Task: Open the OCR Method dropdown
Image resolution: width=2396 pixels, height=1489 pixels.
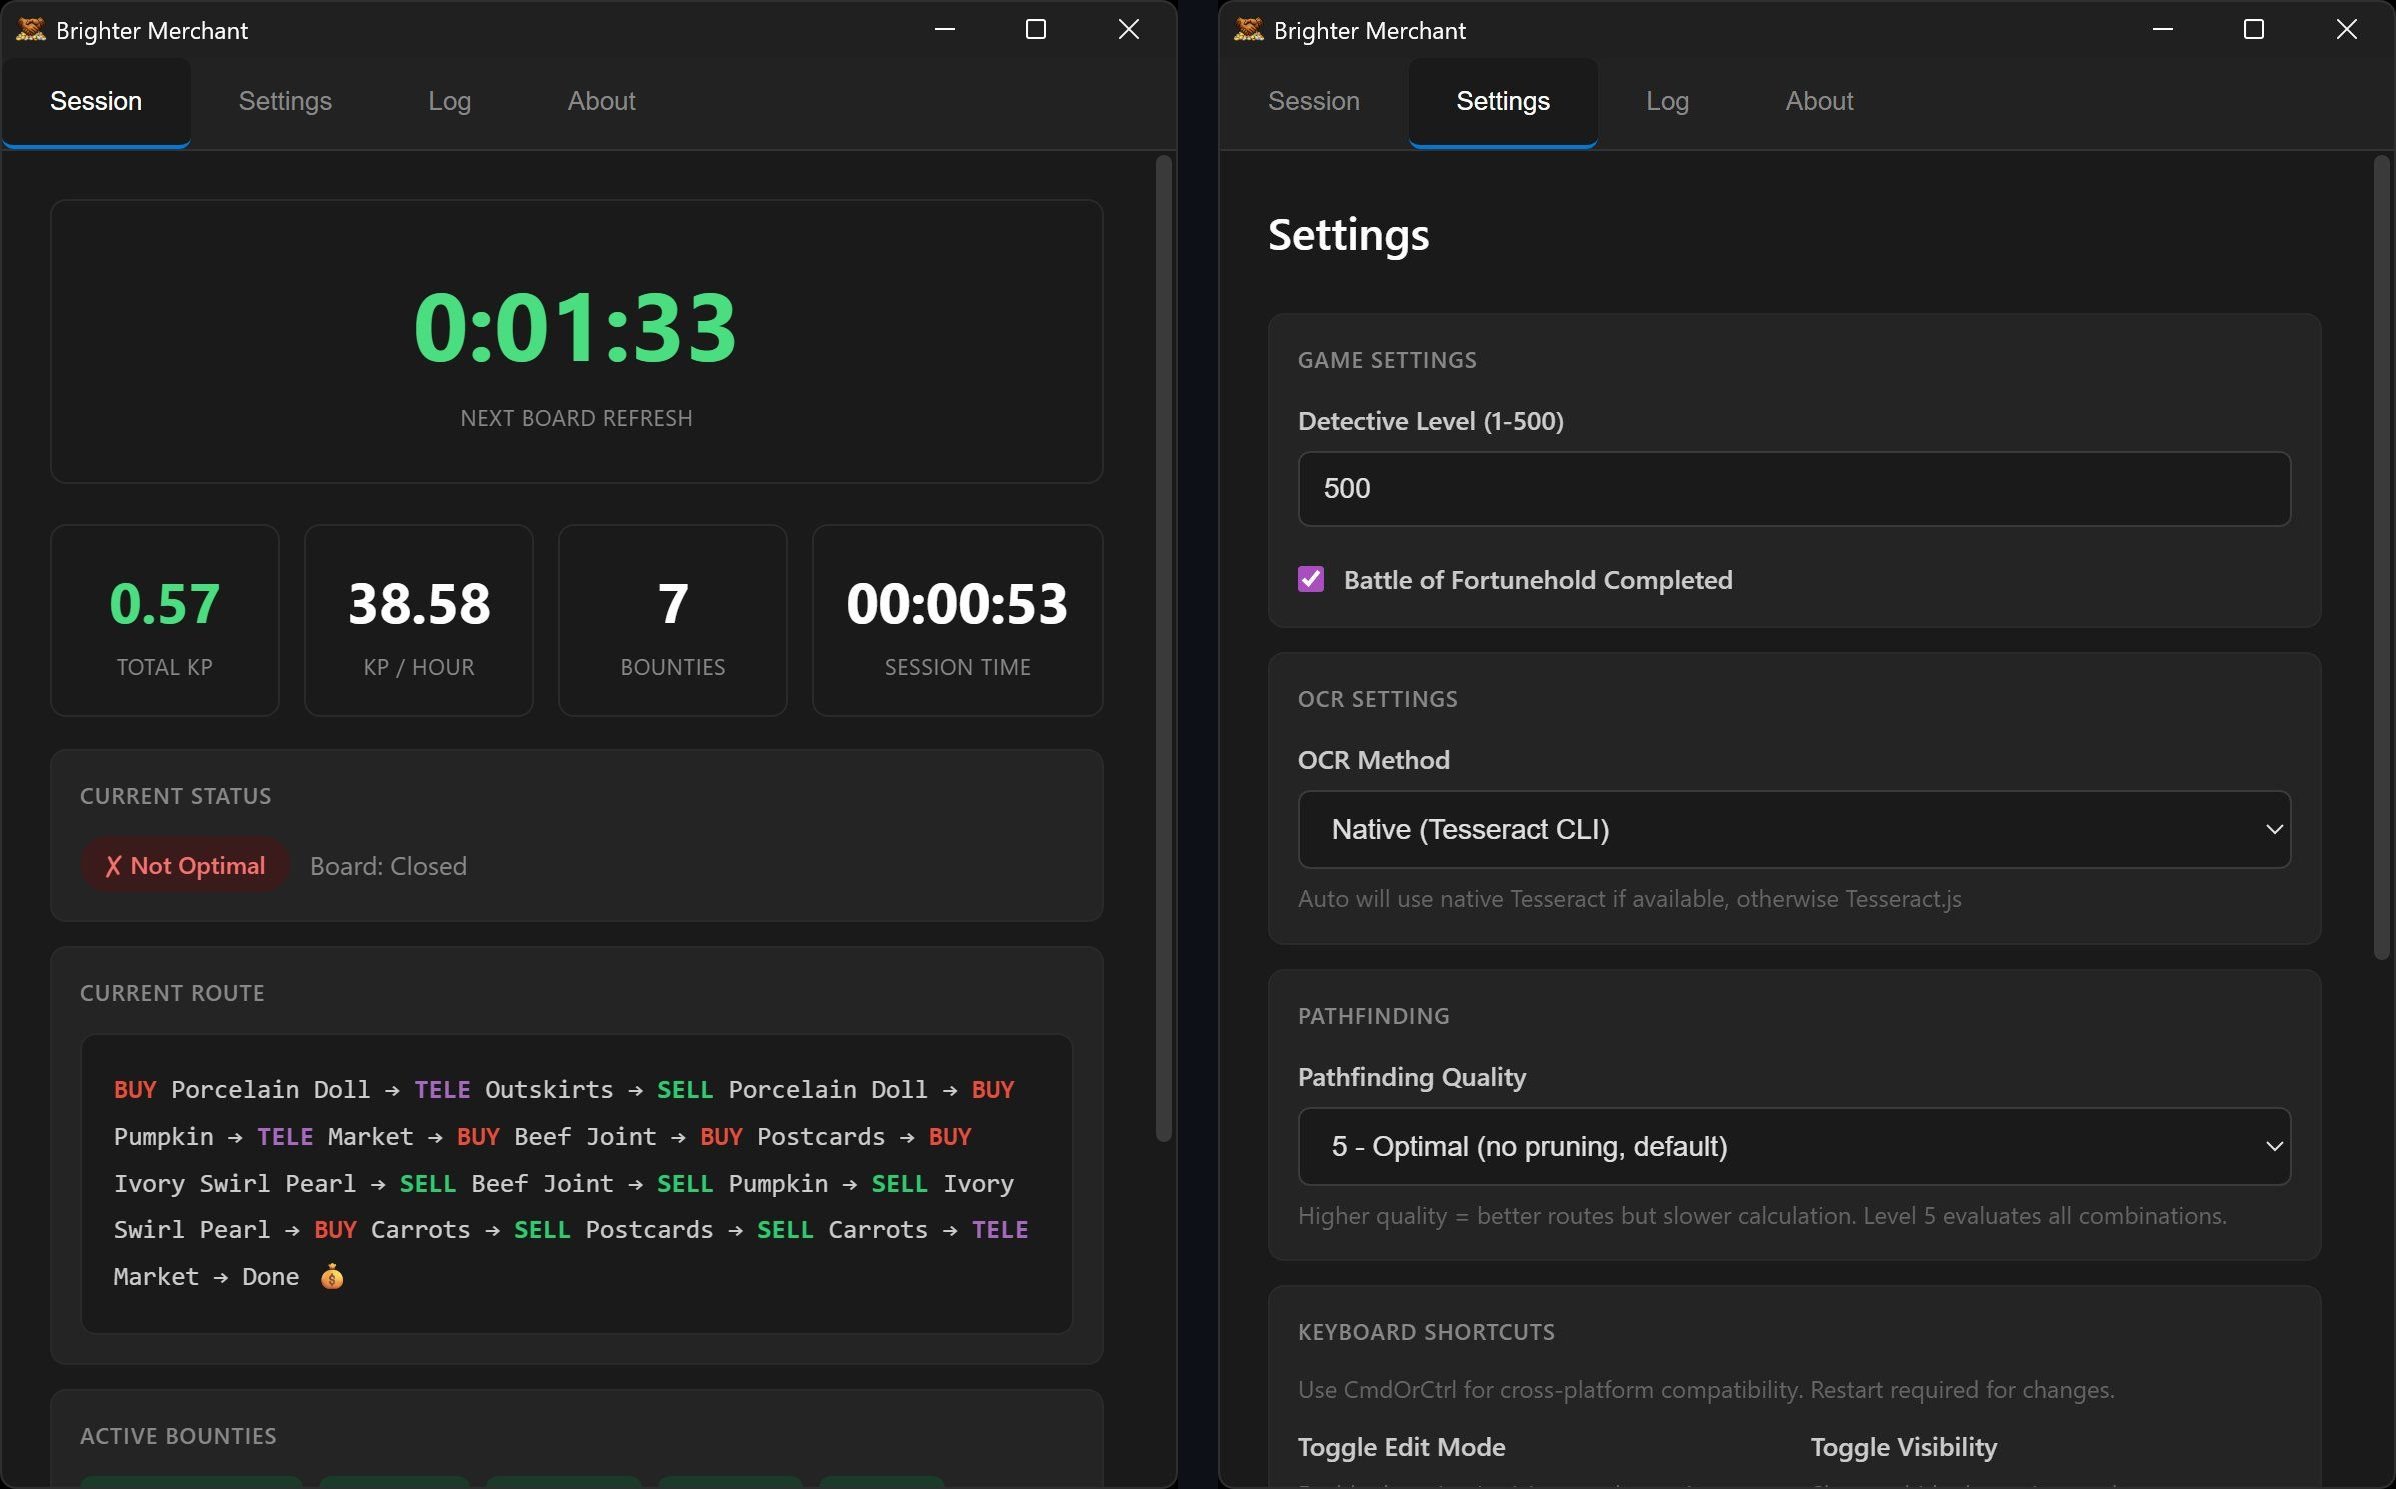Action: (x=1793, y=829)
